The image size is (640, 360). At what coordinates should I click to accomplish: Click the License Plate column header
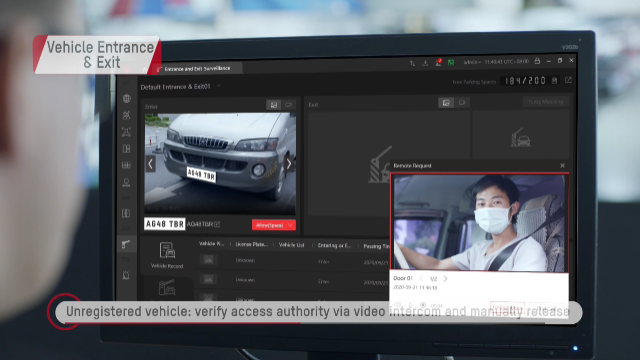[251, 244]
